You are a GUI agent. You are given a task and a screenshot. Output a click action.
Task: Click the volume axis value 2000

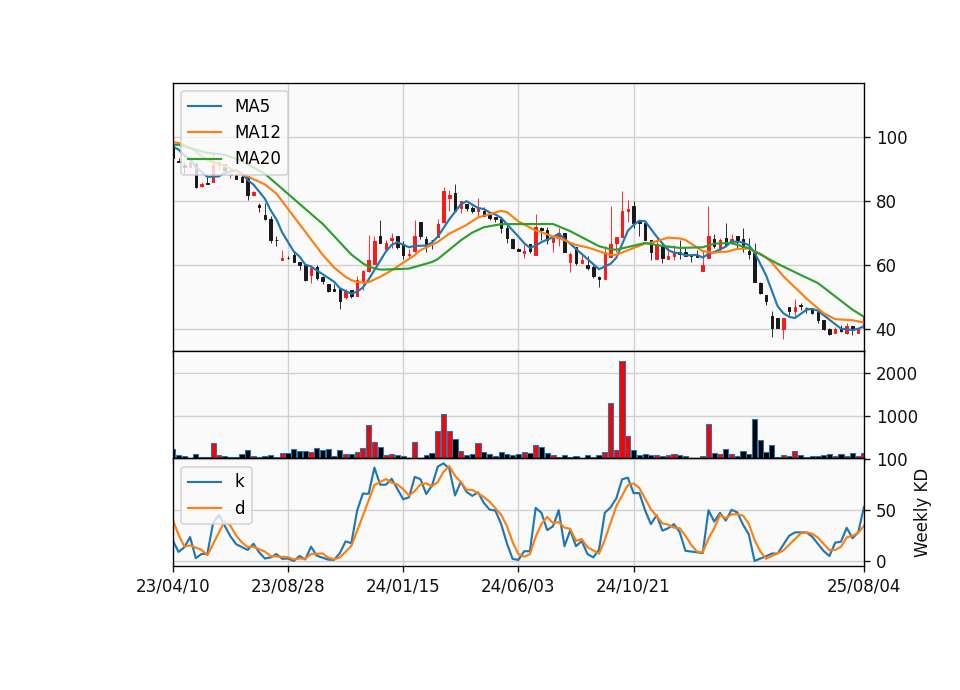pos(897,374)
